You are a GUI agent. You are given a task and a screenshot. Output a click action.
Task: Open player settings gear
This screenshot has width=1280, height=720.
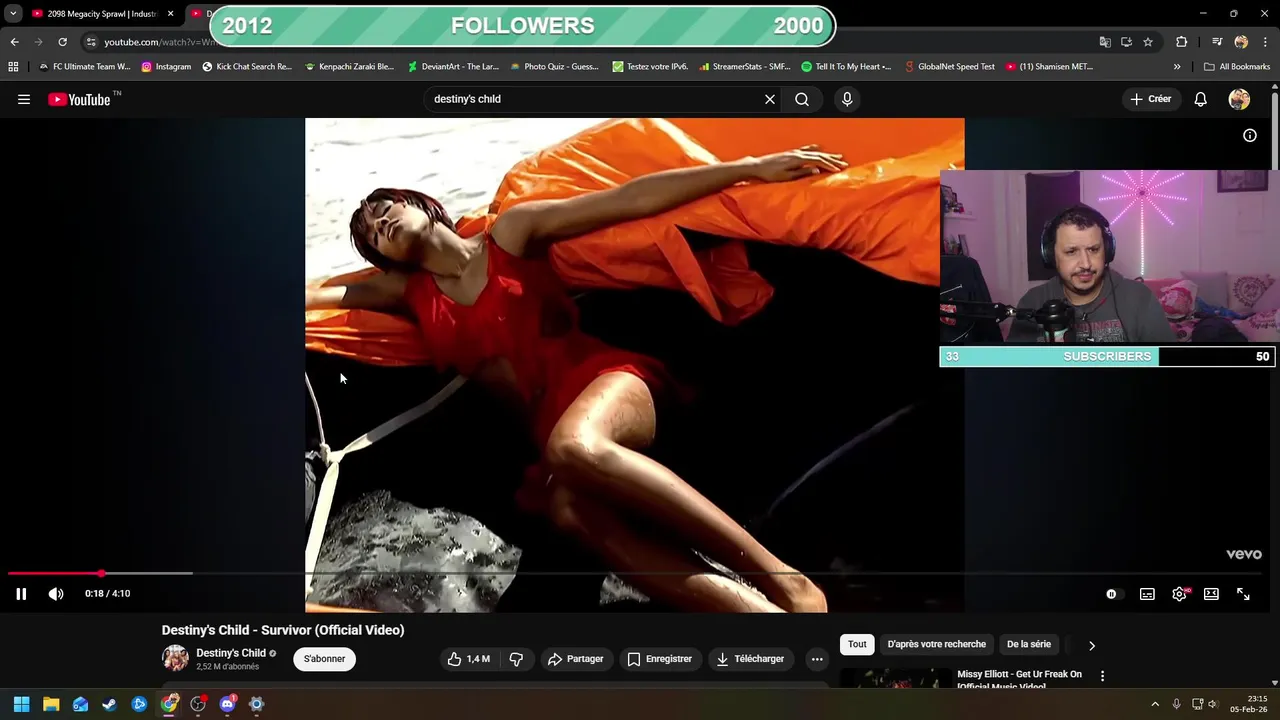(1180, 594)
